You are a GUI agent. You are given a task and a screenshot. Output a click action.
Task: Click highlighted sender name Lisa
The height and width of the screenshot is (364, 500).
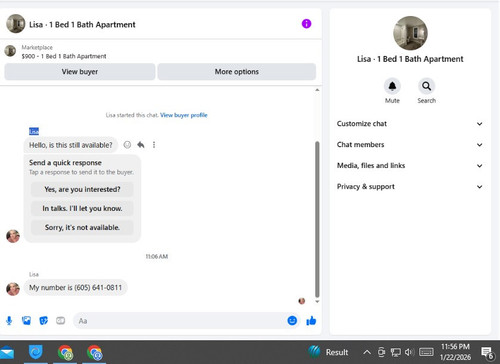click(x=34, y=131)
